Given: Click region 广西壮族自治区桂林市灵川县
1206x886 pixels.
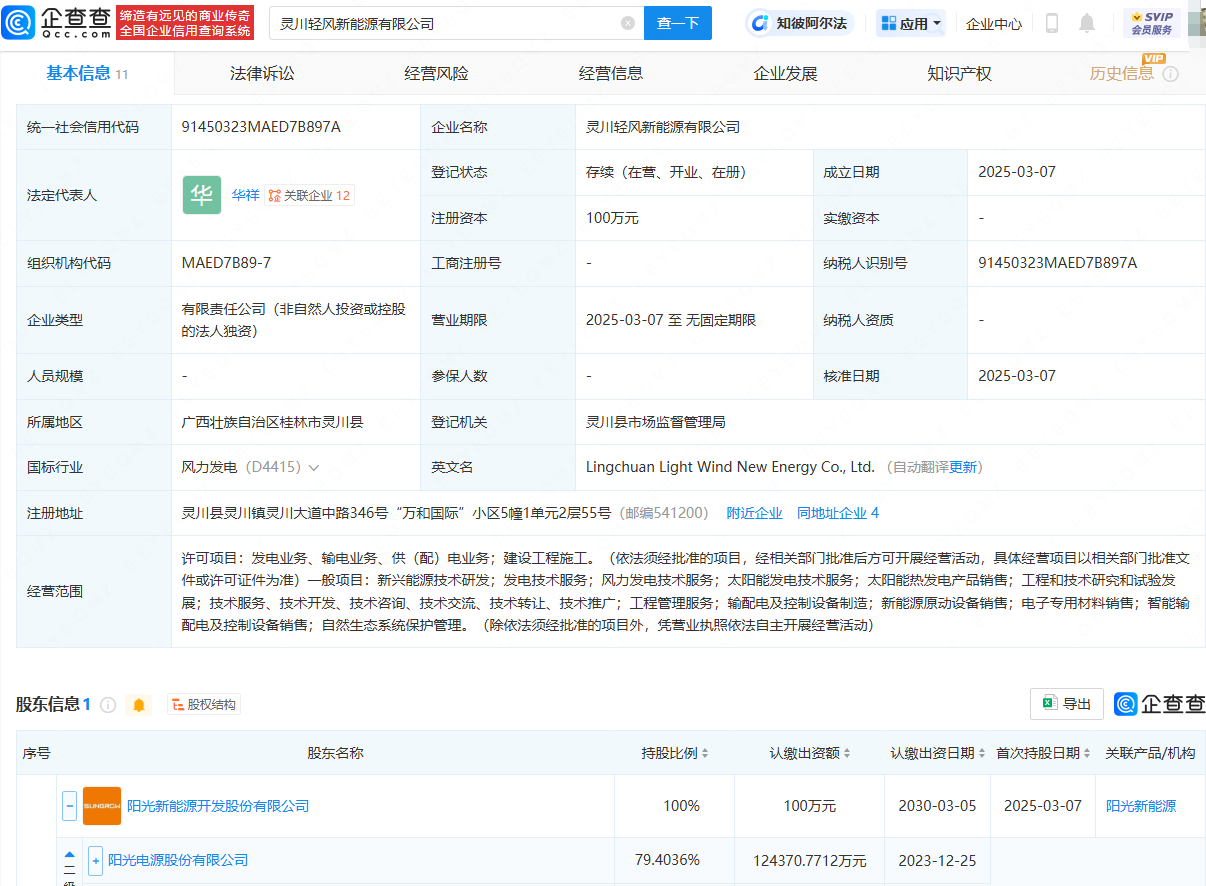Looking at the screenshot, I should point(272,422).
